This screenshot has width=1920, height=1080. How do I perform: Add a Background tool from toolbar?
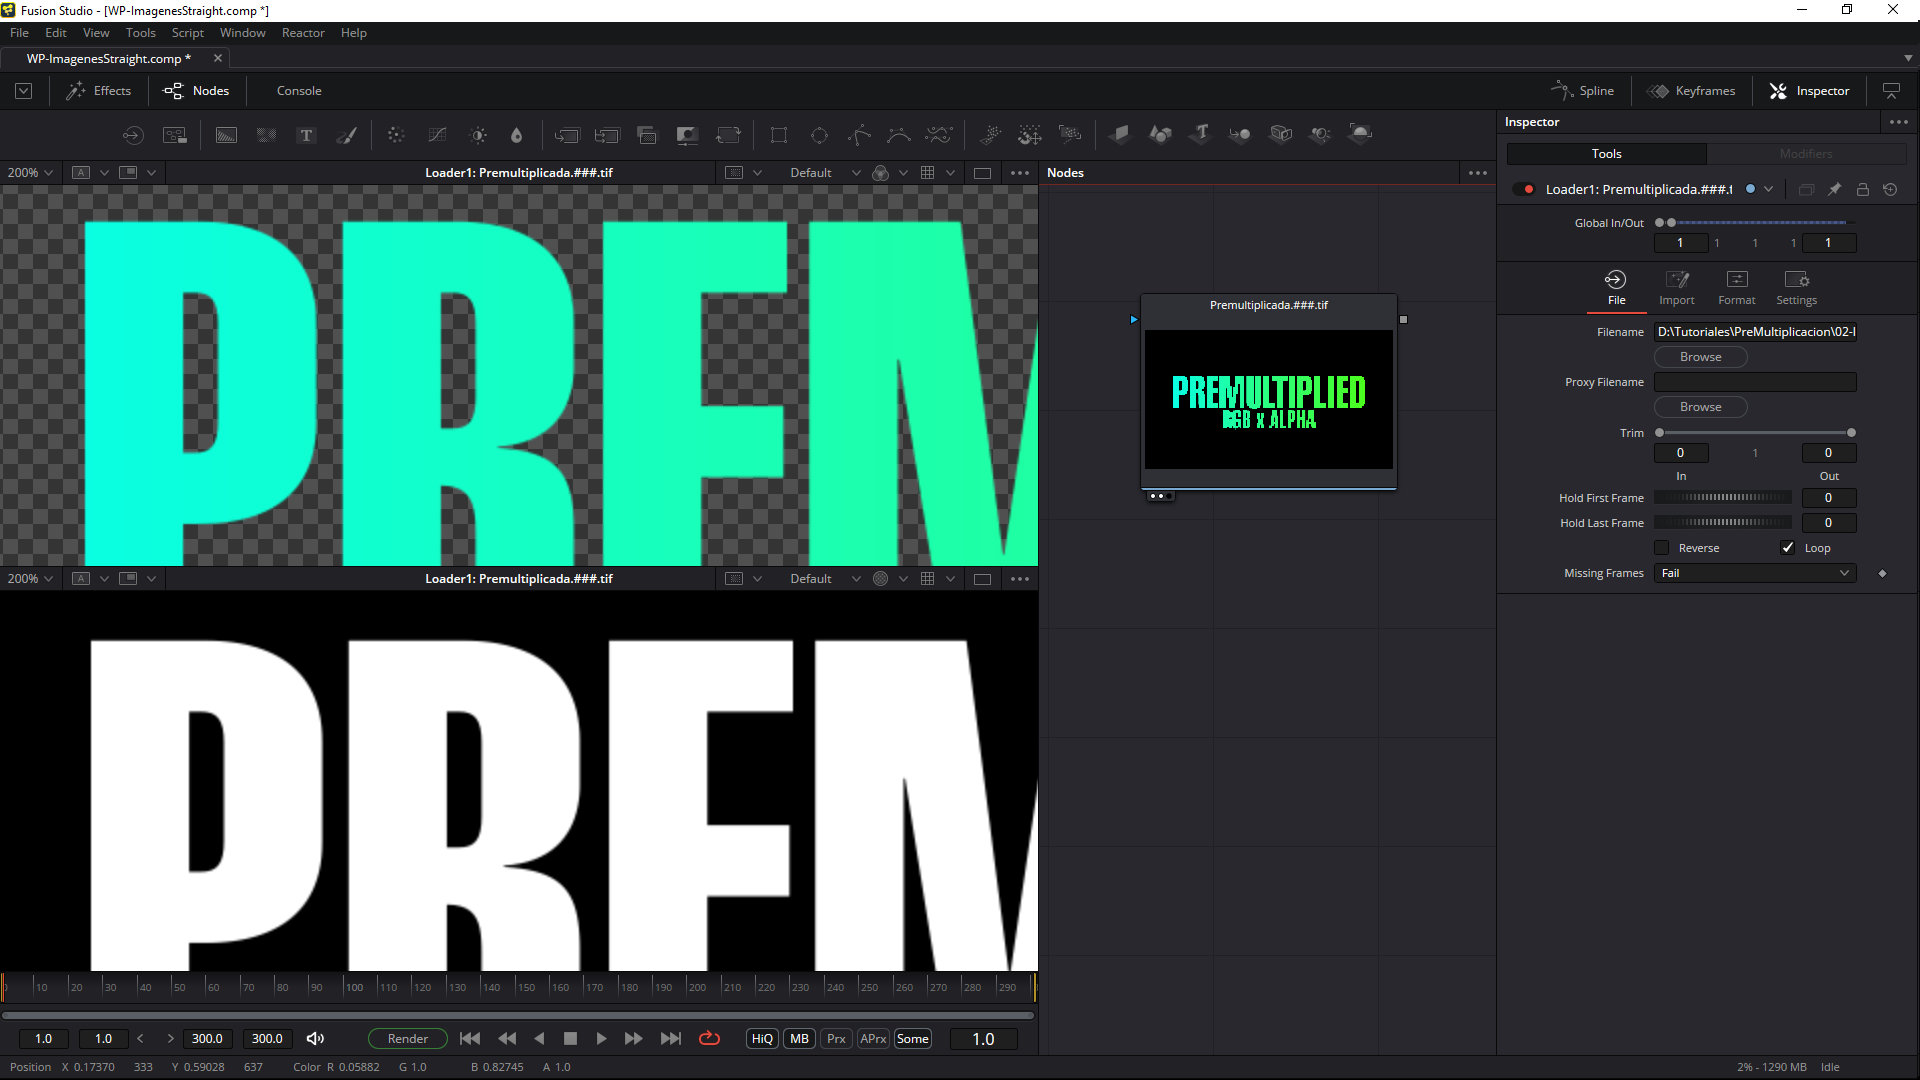click(x=226, y=135)
